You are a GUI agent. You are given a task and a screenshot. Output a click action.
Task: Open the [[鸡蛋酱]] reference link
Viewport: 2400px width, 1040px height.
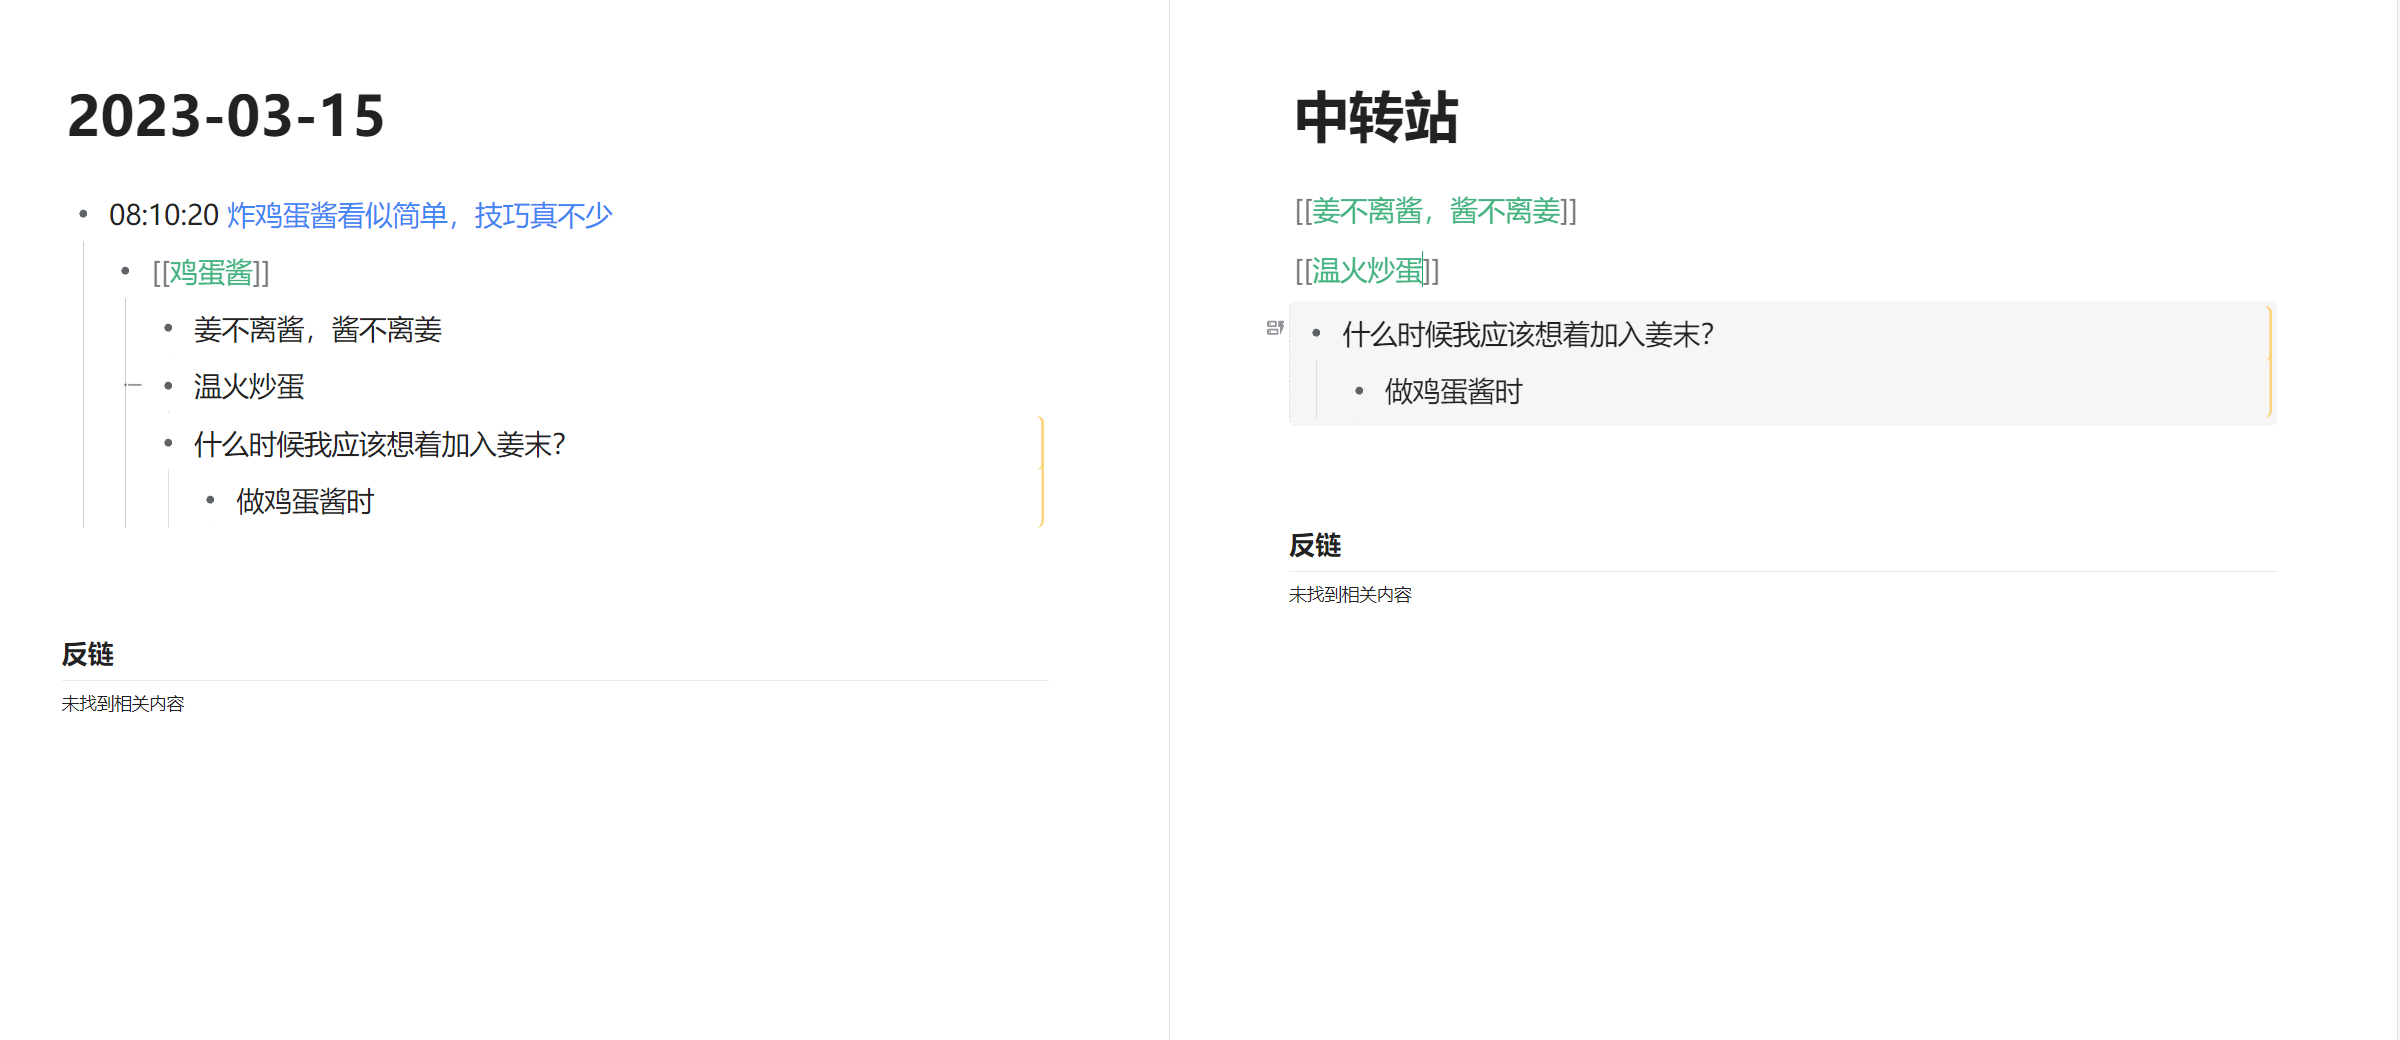[x=211, y=272]
